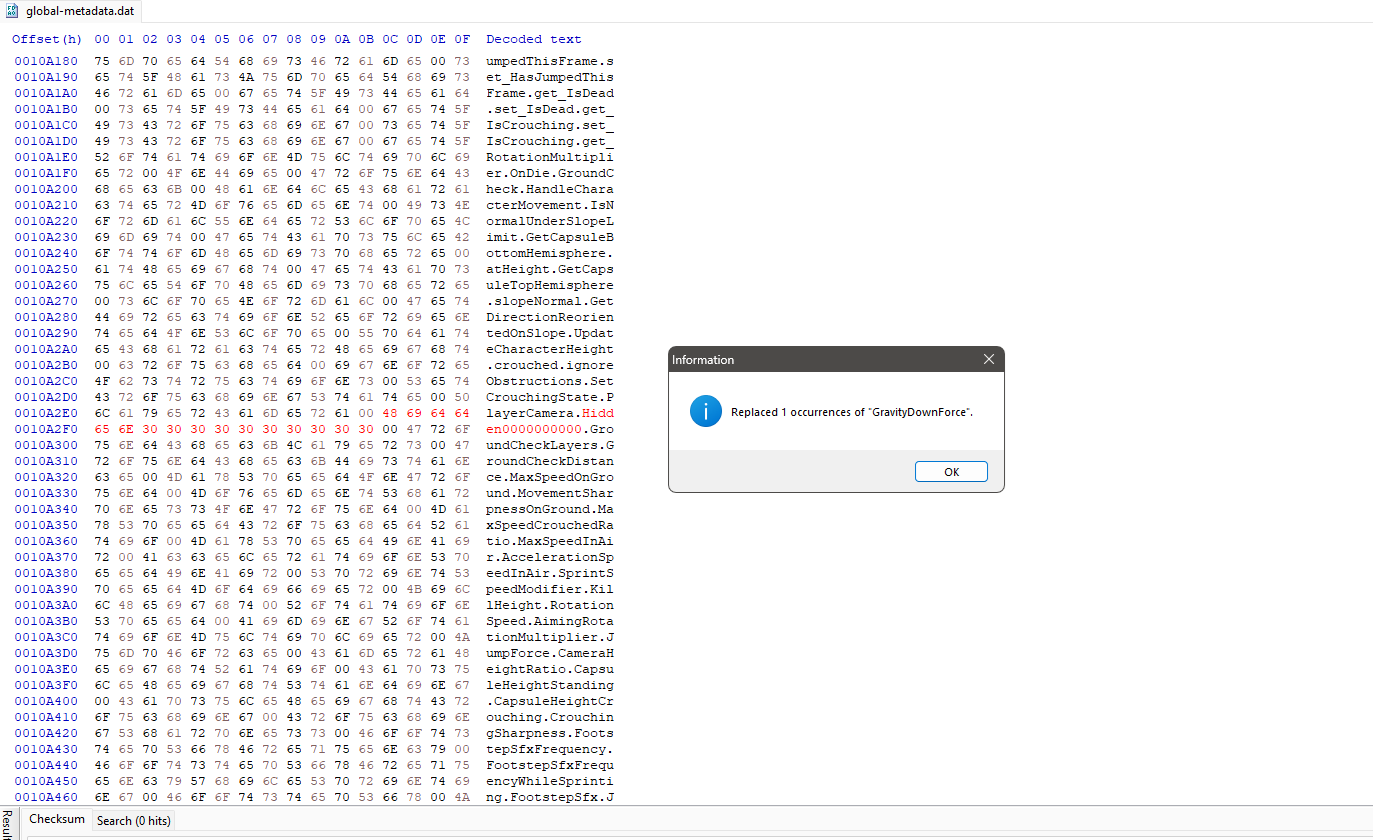Click the vertical Results panel label
The width and height of the screenshot is (1373, 840).
6,824
